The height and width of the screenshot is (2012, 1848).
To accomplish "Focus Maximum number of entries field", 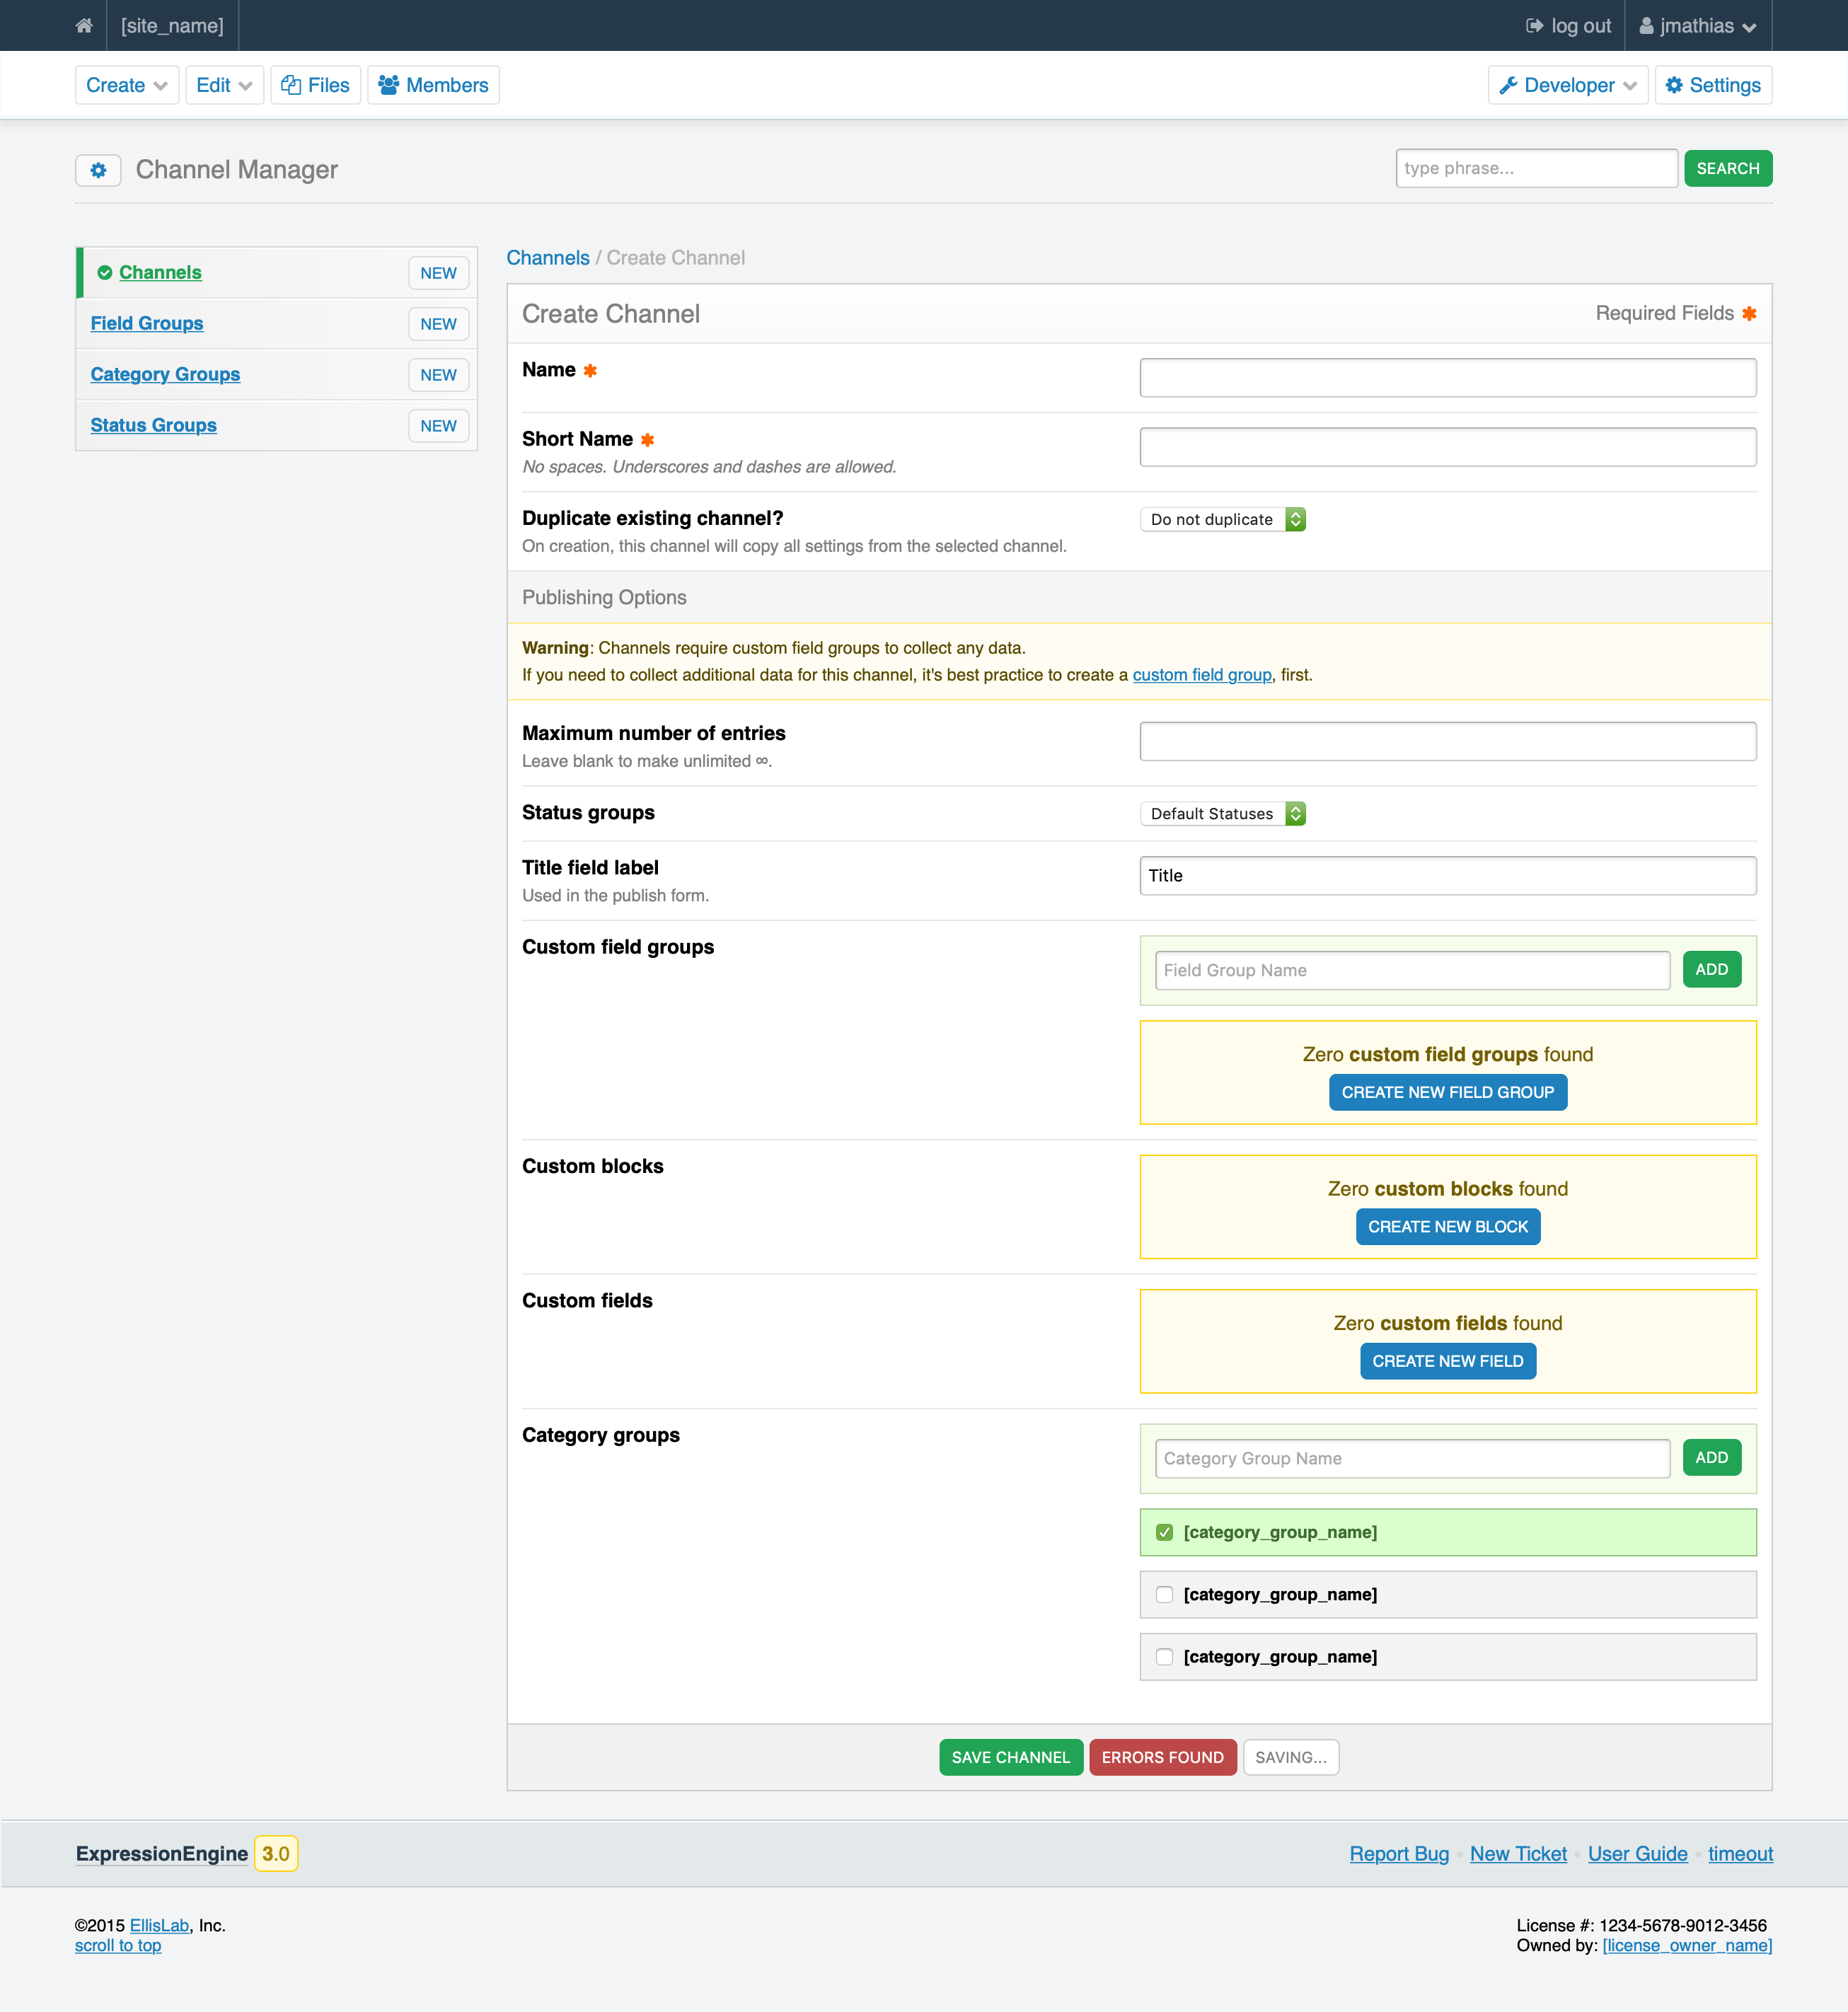I will [x=1447, y=741].
